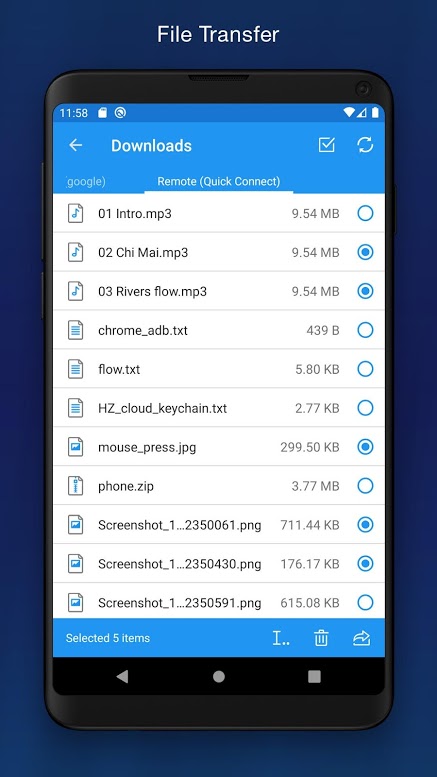Tap the 03 Rivers flow.mp3 file name
437x777 pixels.
pos(153,291)
